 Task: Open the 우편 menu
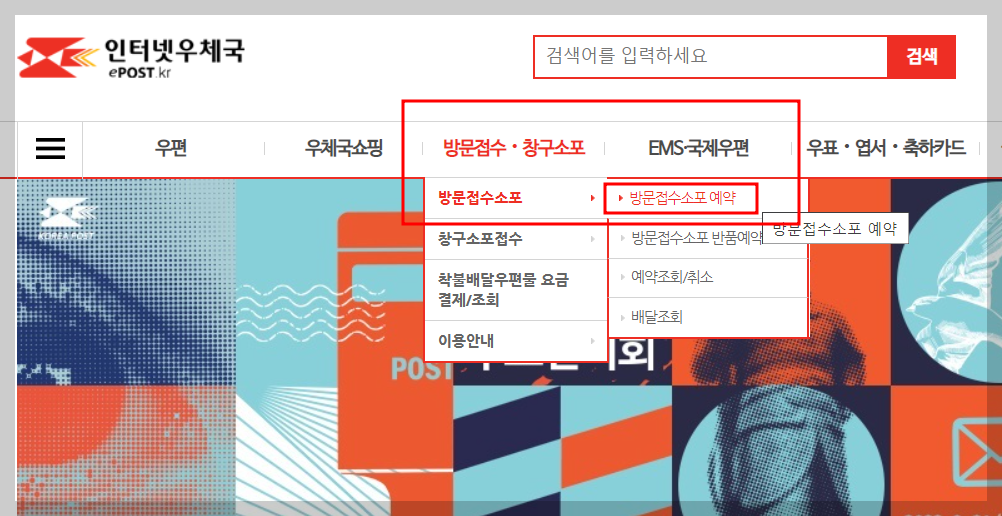pyautogui.click(x=170, y=149)
